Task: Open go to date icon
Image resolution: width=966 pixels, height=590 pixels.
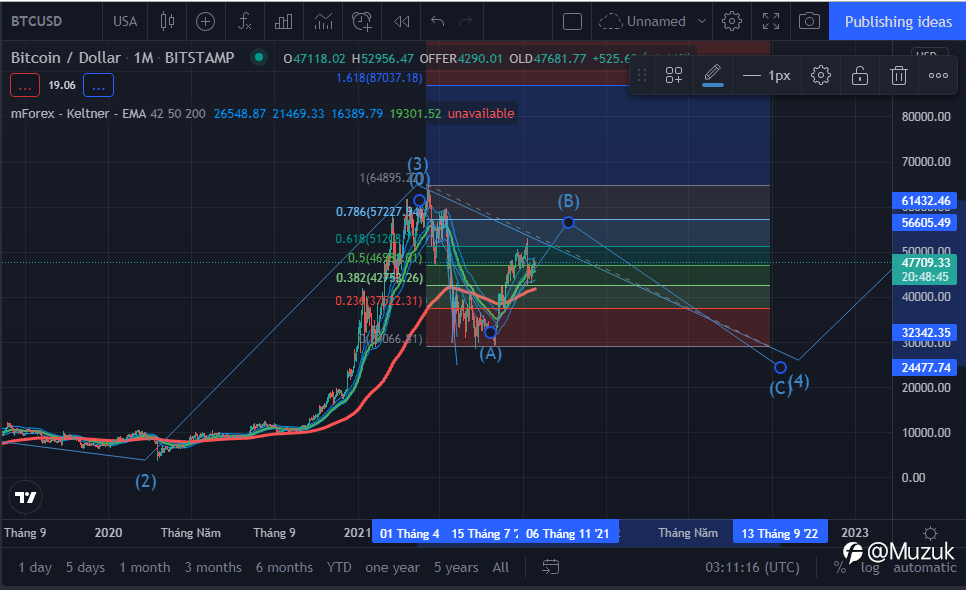Action: 550,567
